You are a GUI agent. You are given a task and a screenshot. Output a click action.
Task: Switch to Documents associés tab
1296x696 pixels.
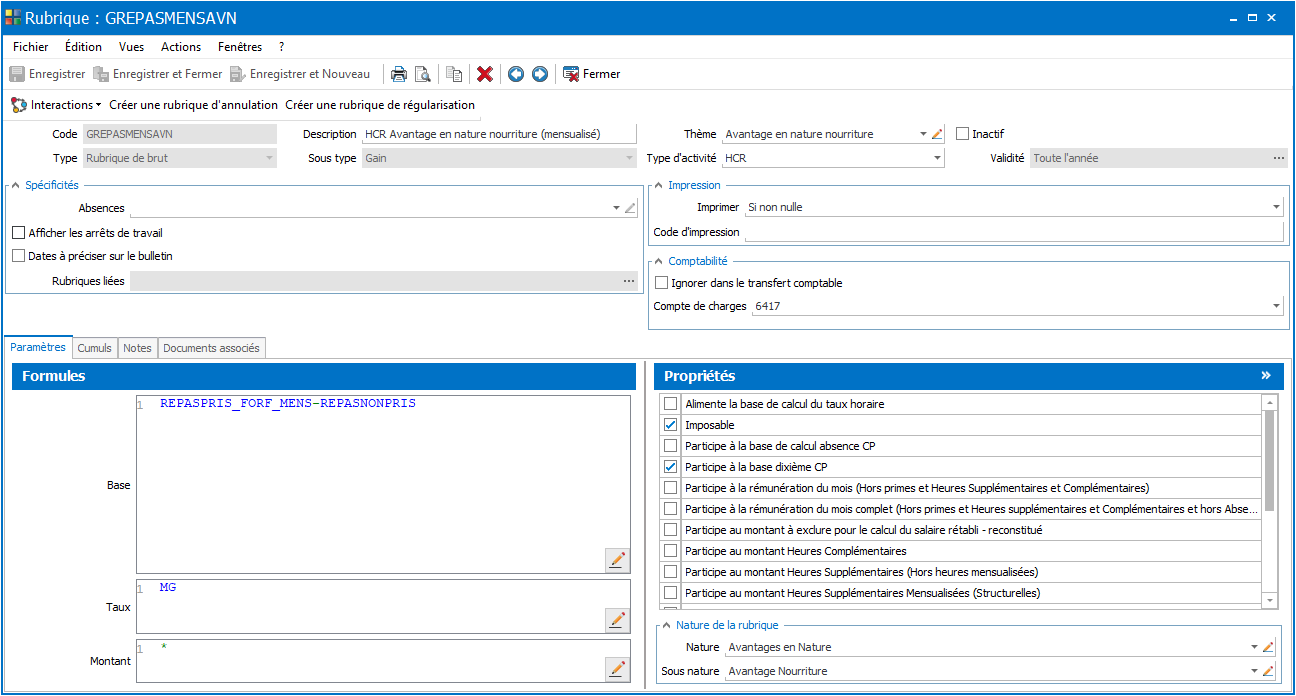click(211, 348)
